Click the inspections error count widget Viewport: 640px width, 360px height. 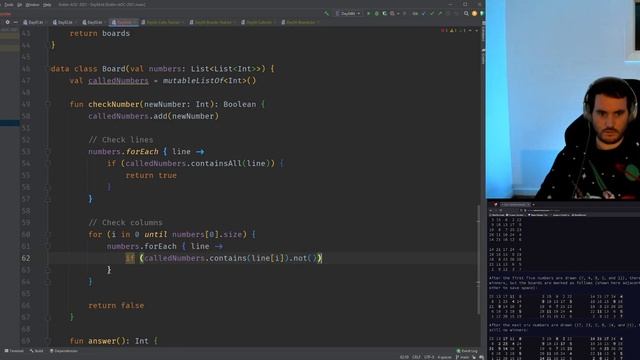pyautogui.click(x=454, y=31)
